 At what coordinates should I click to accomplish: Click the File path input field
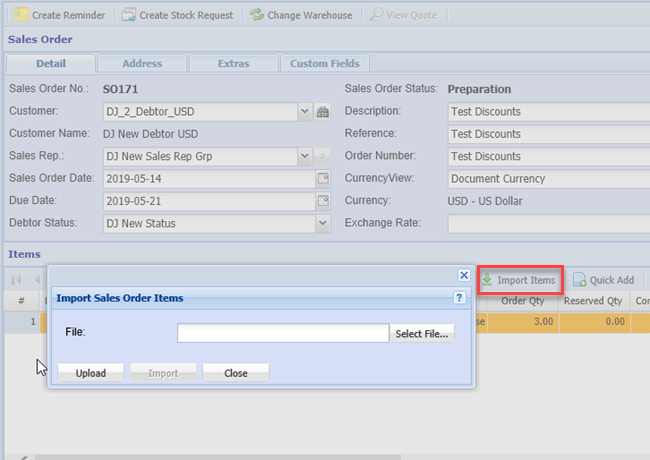(283, 334)
